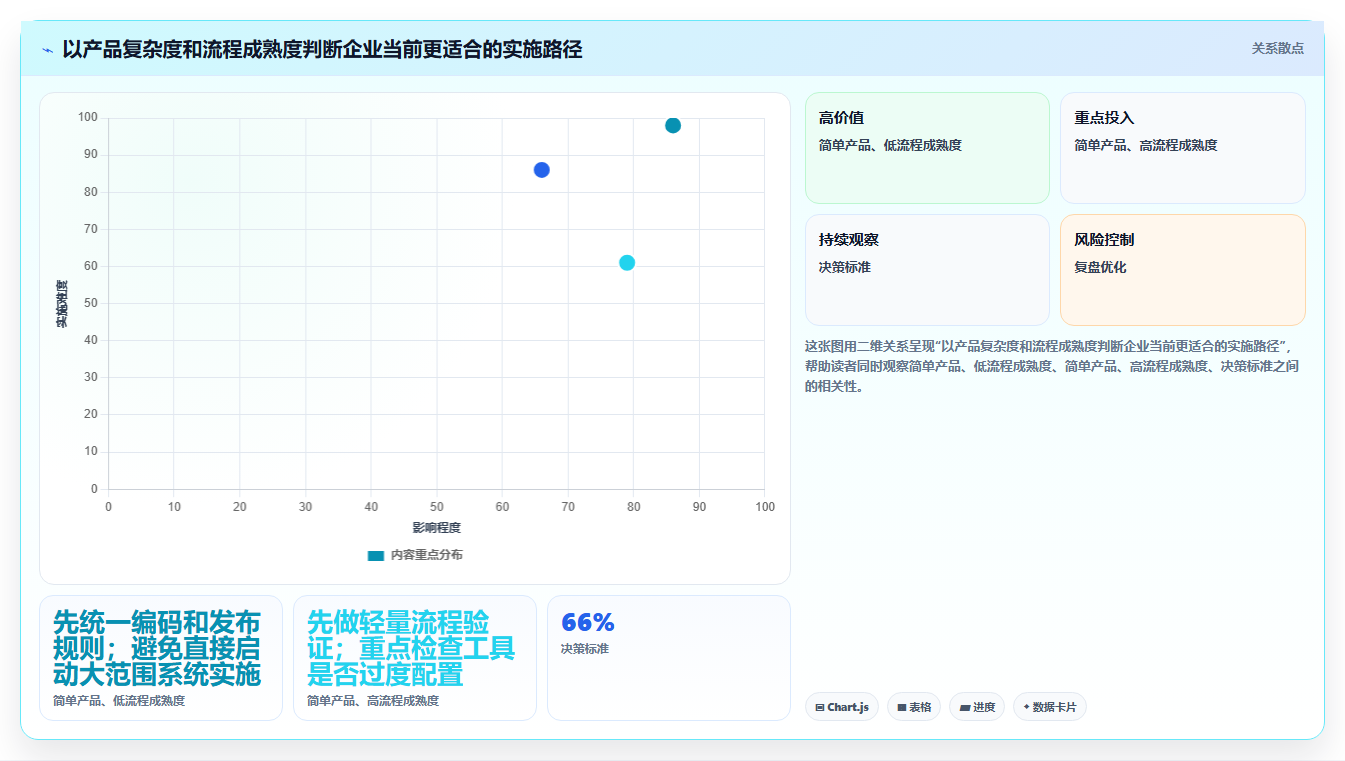The height and width of the screenshot is (761, 1345).
Task: Click the 数据卡片 tag chip
Action: [x=1050, y=707]
